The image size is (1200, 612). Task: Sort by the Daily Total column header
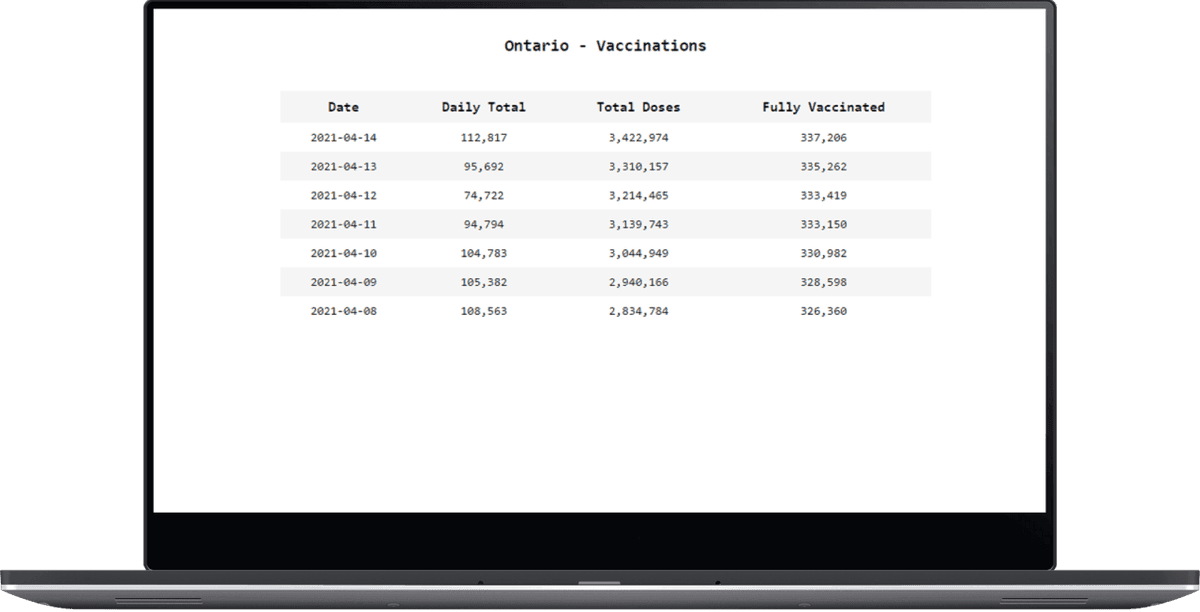tap(483, 107)
